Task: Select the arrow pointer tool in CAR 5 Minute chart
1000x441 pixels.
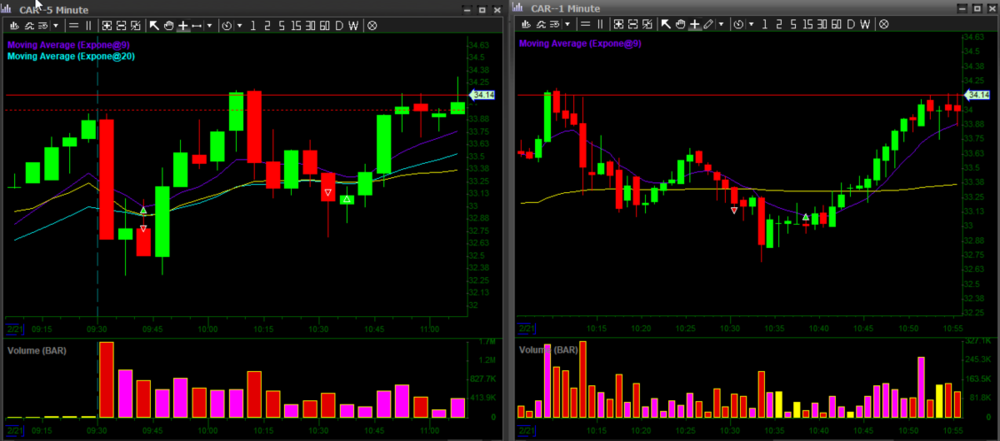Action: coord(154,25)
